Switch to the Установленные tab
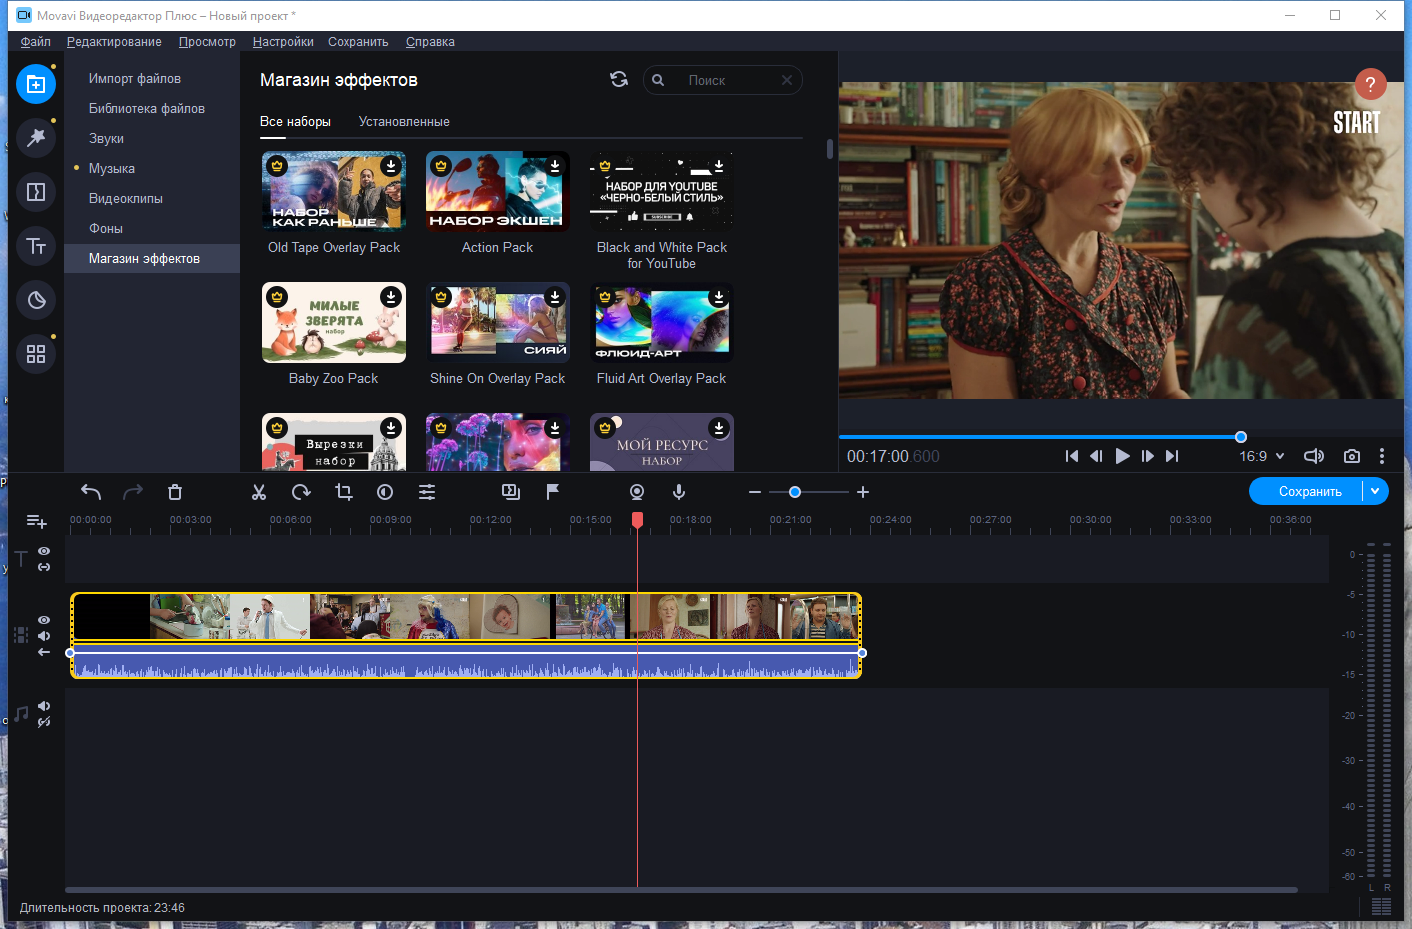 [404, 122]
